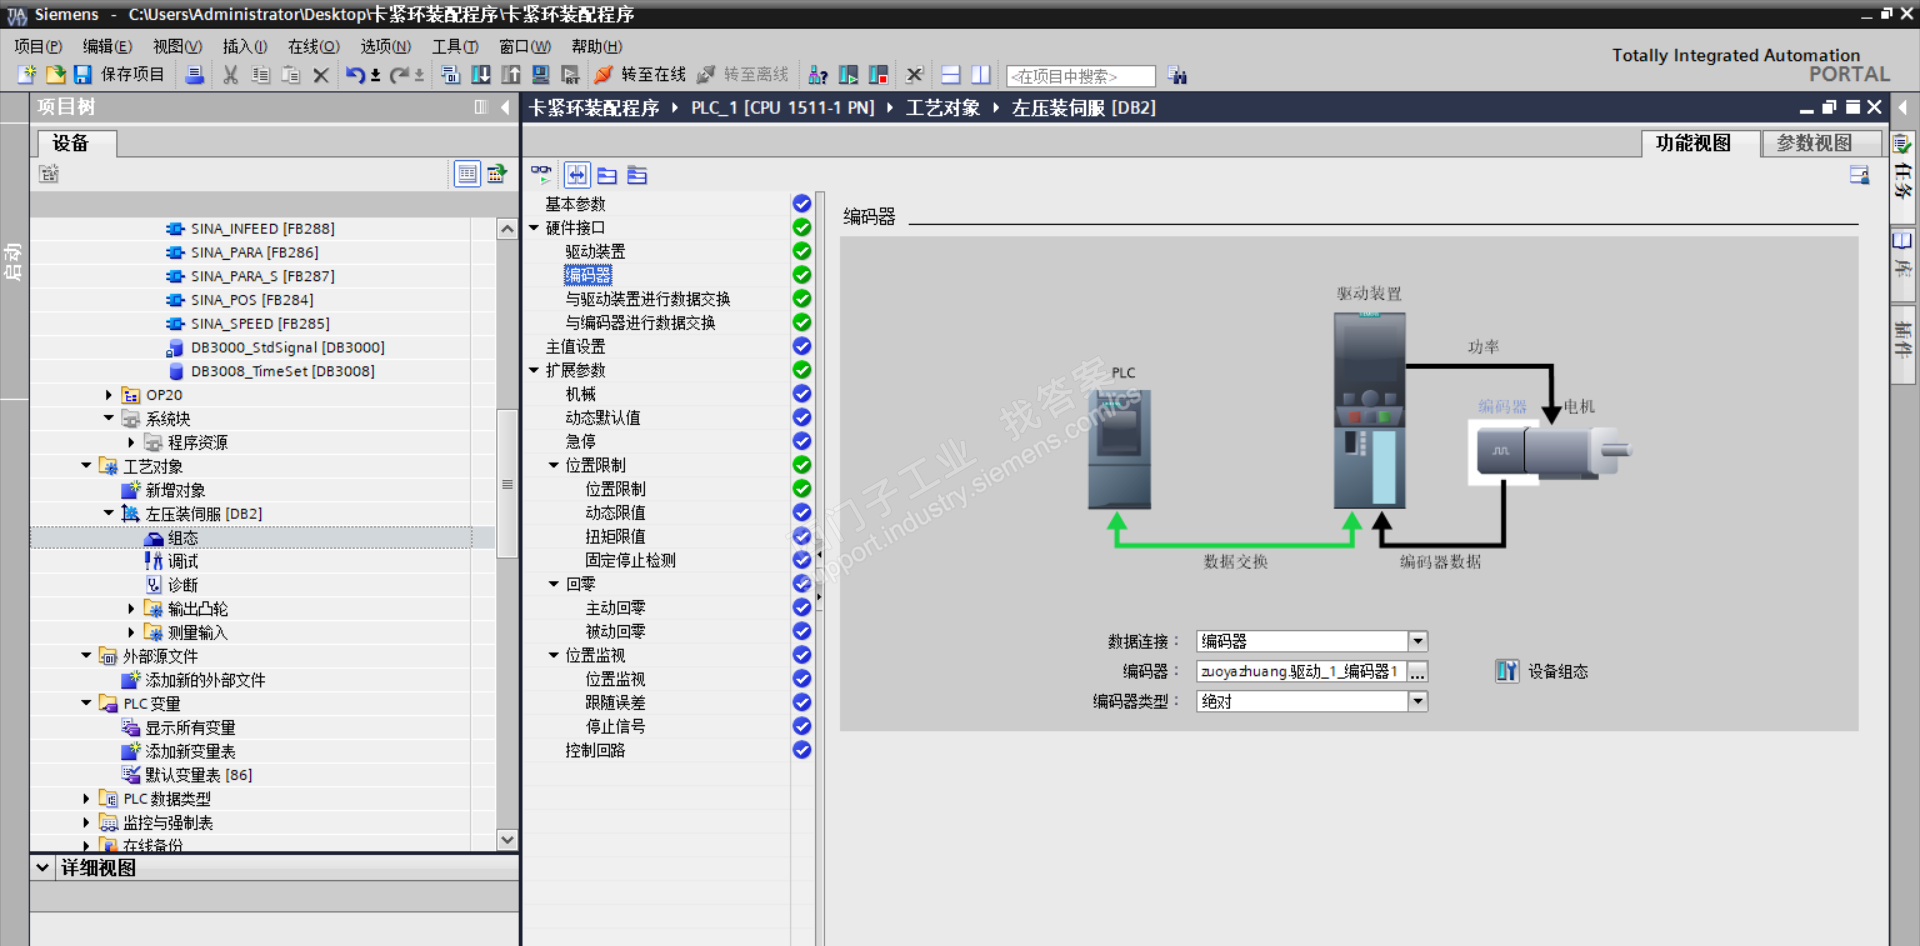Click the new project icon in toolbar
The height and width of the screenshot is (946, 1920).
pyautogui.click(x=27, y=75)
